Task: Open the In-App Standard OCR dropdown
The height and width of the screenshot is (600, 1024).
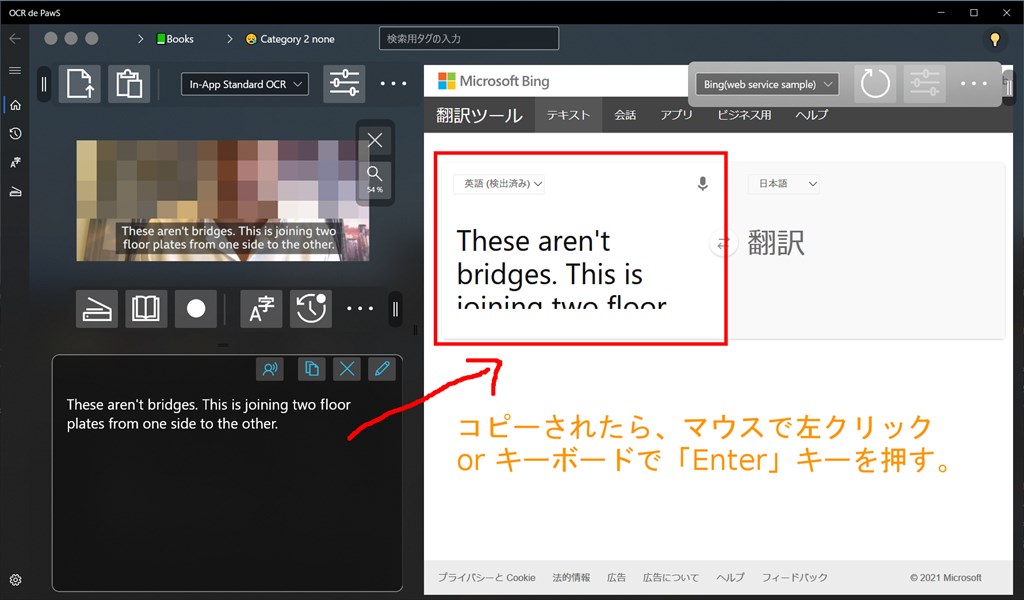Action: (x=245, y=85)
